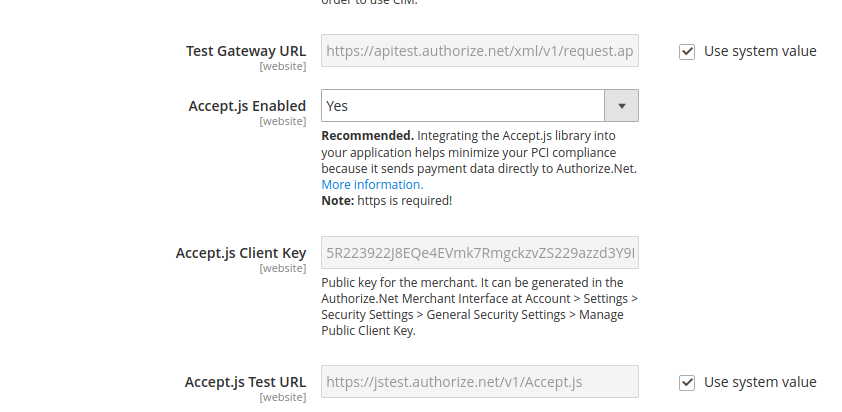
Task: Click the Accept.js Enabled dropdown arrow
Action: pos(621,106)
